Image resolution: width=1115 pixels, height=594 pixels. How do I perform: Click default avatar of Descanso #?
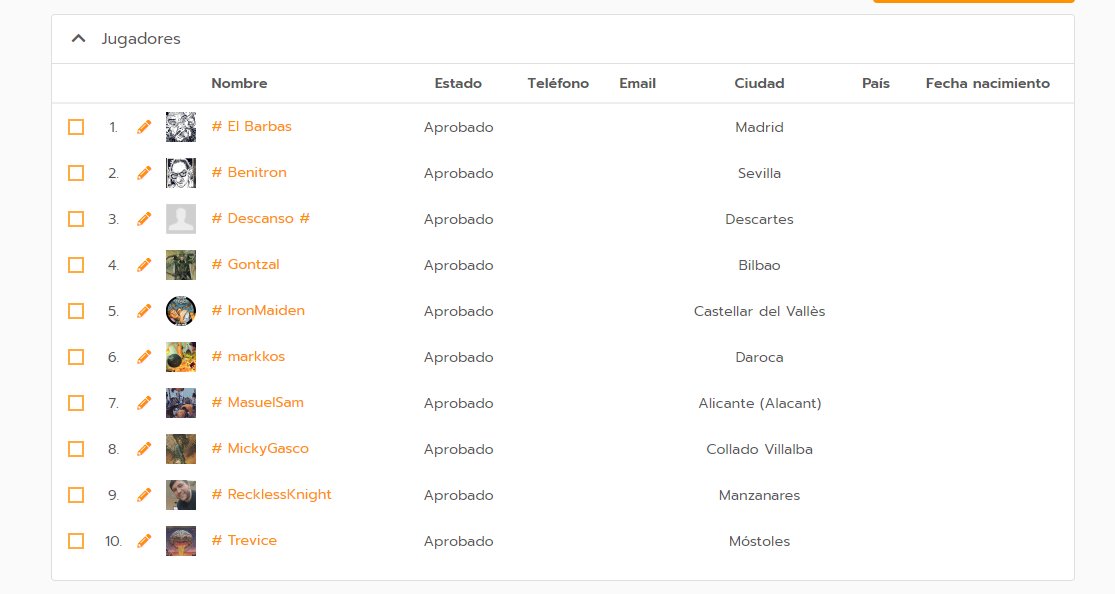tap(181, 219)
